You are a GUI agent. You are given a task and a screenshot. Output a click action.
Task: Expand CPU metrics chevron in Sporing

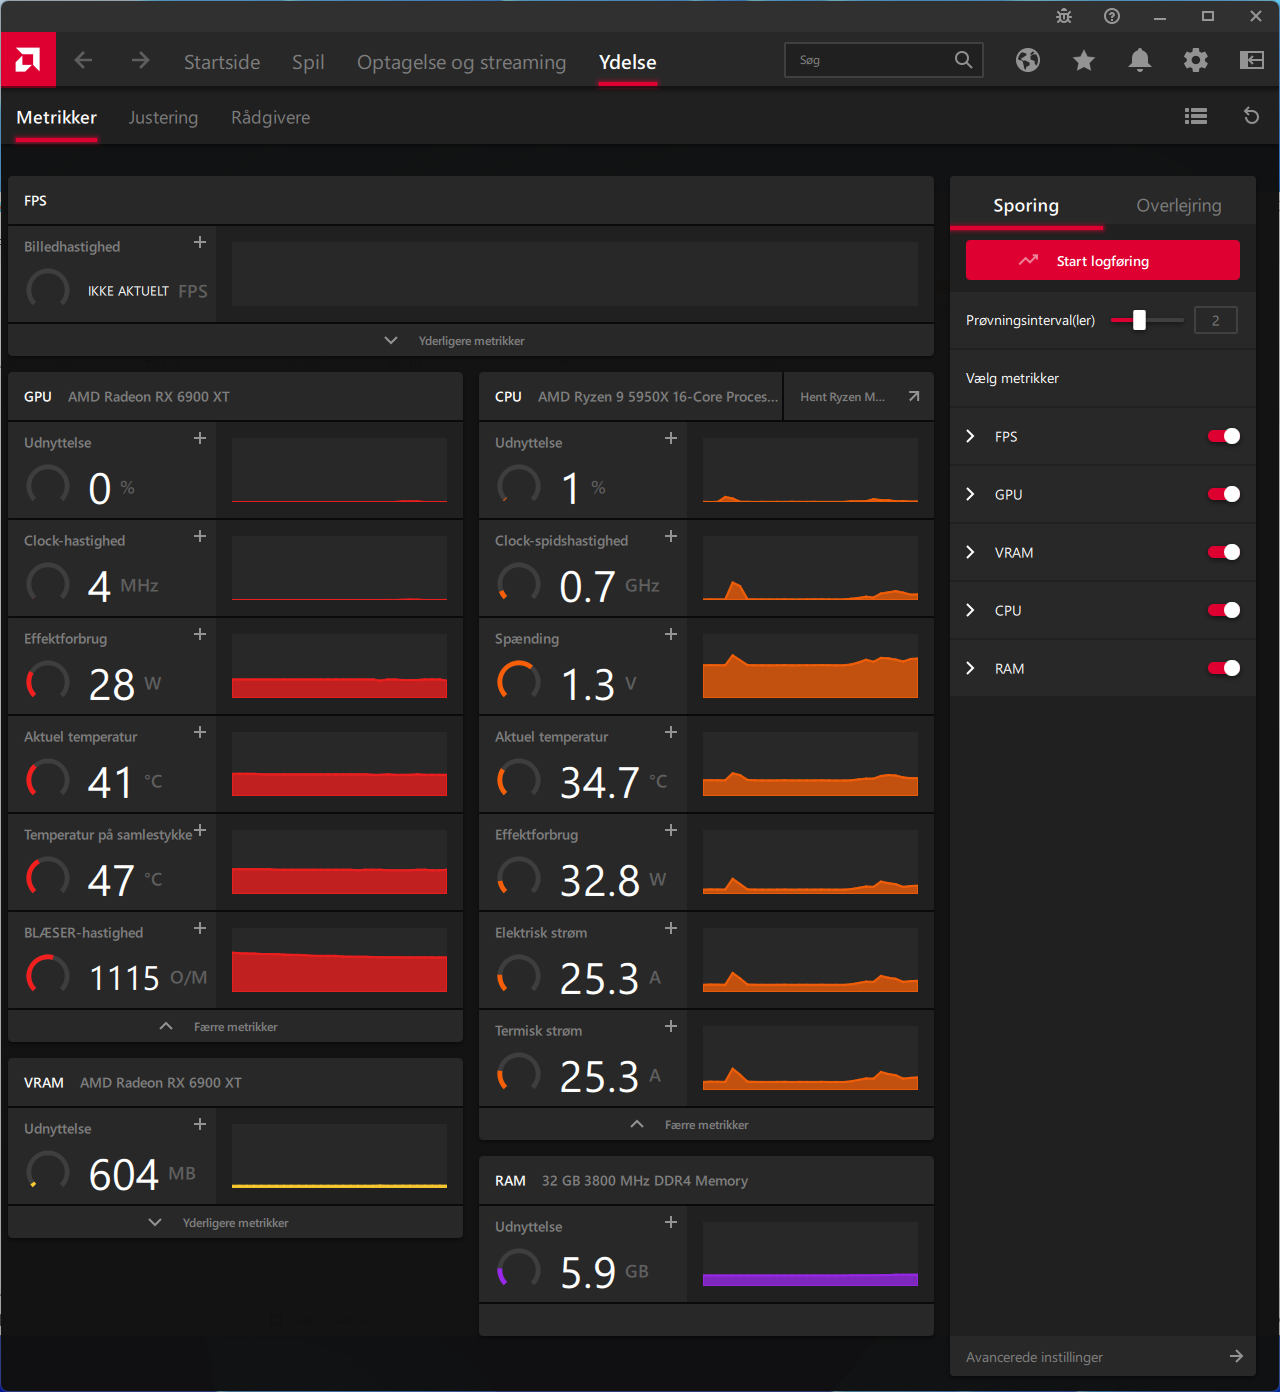click(970, 610)
